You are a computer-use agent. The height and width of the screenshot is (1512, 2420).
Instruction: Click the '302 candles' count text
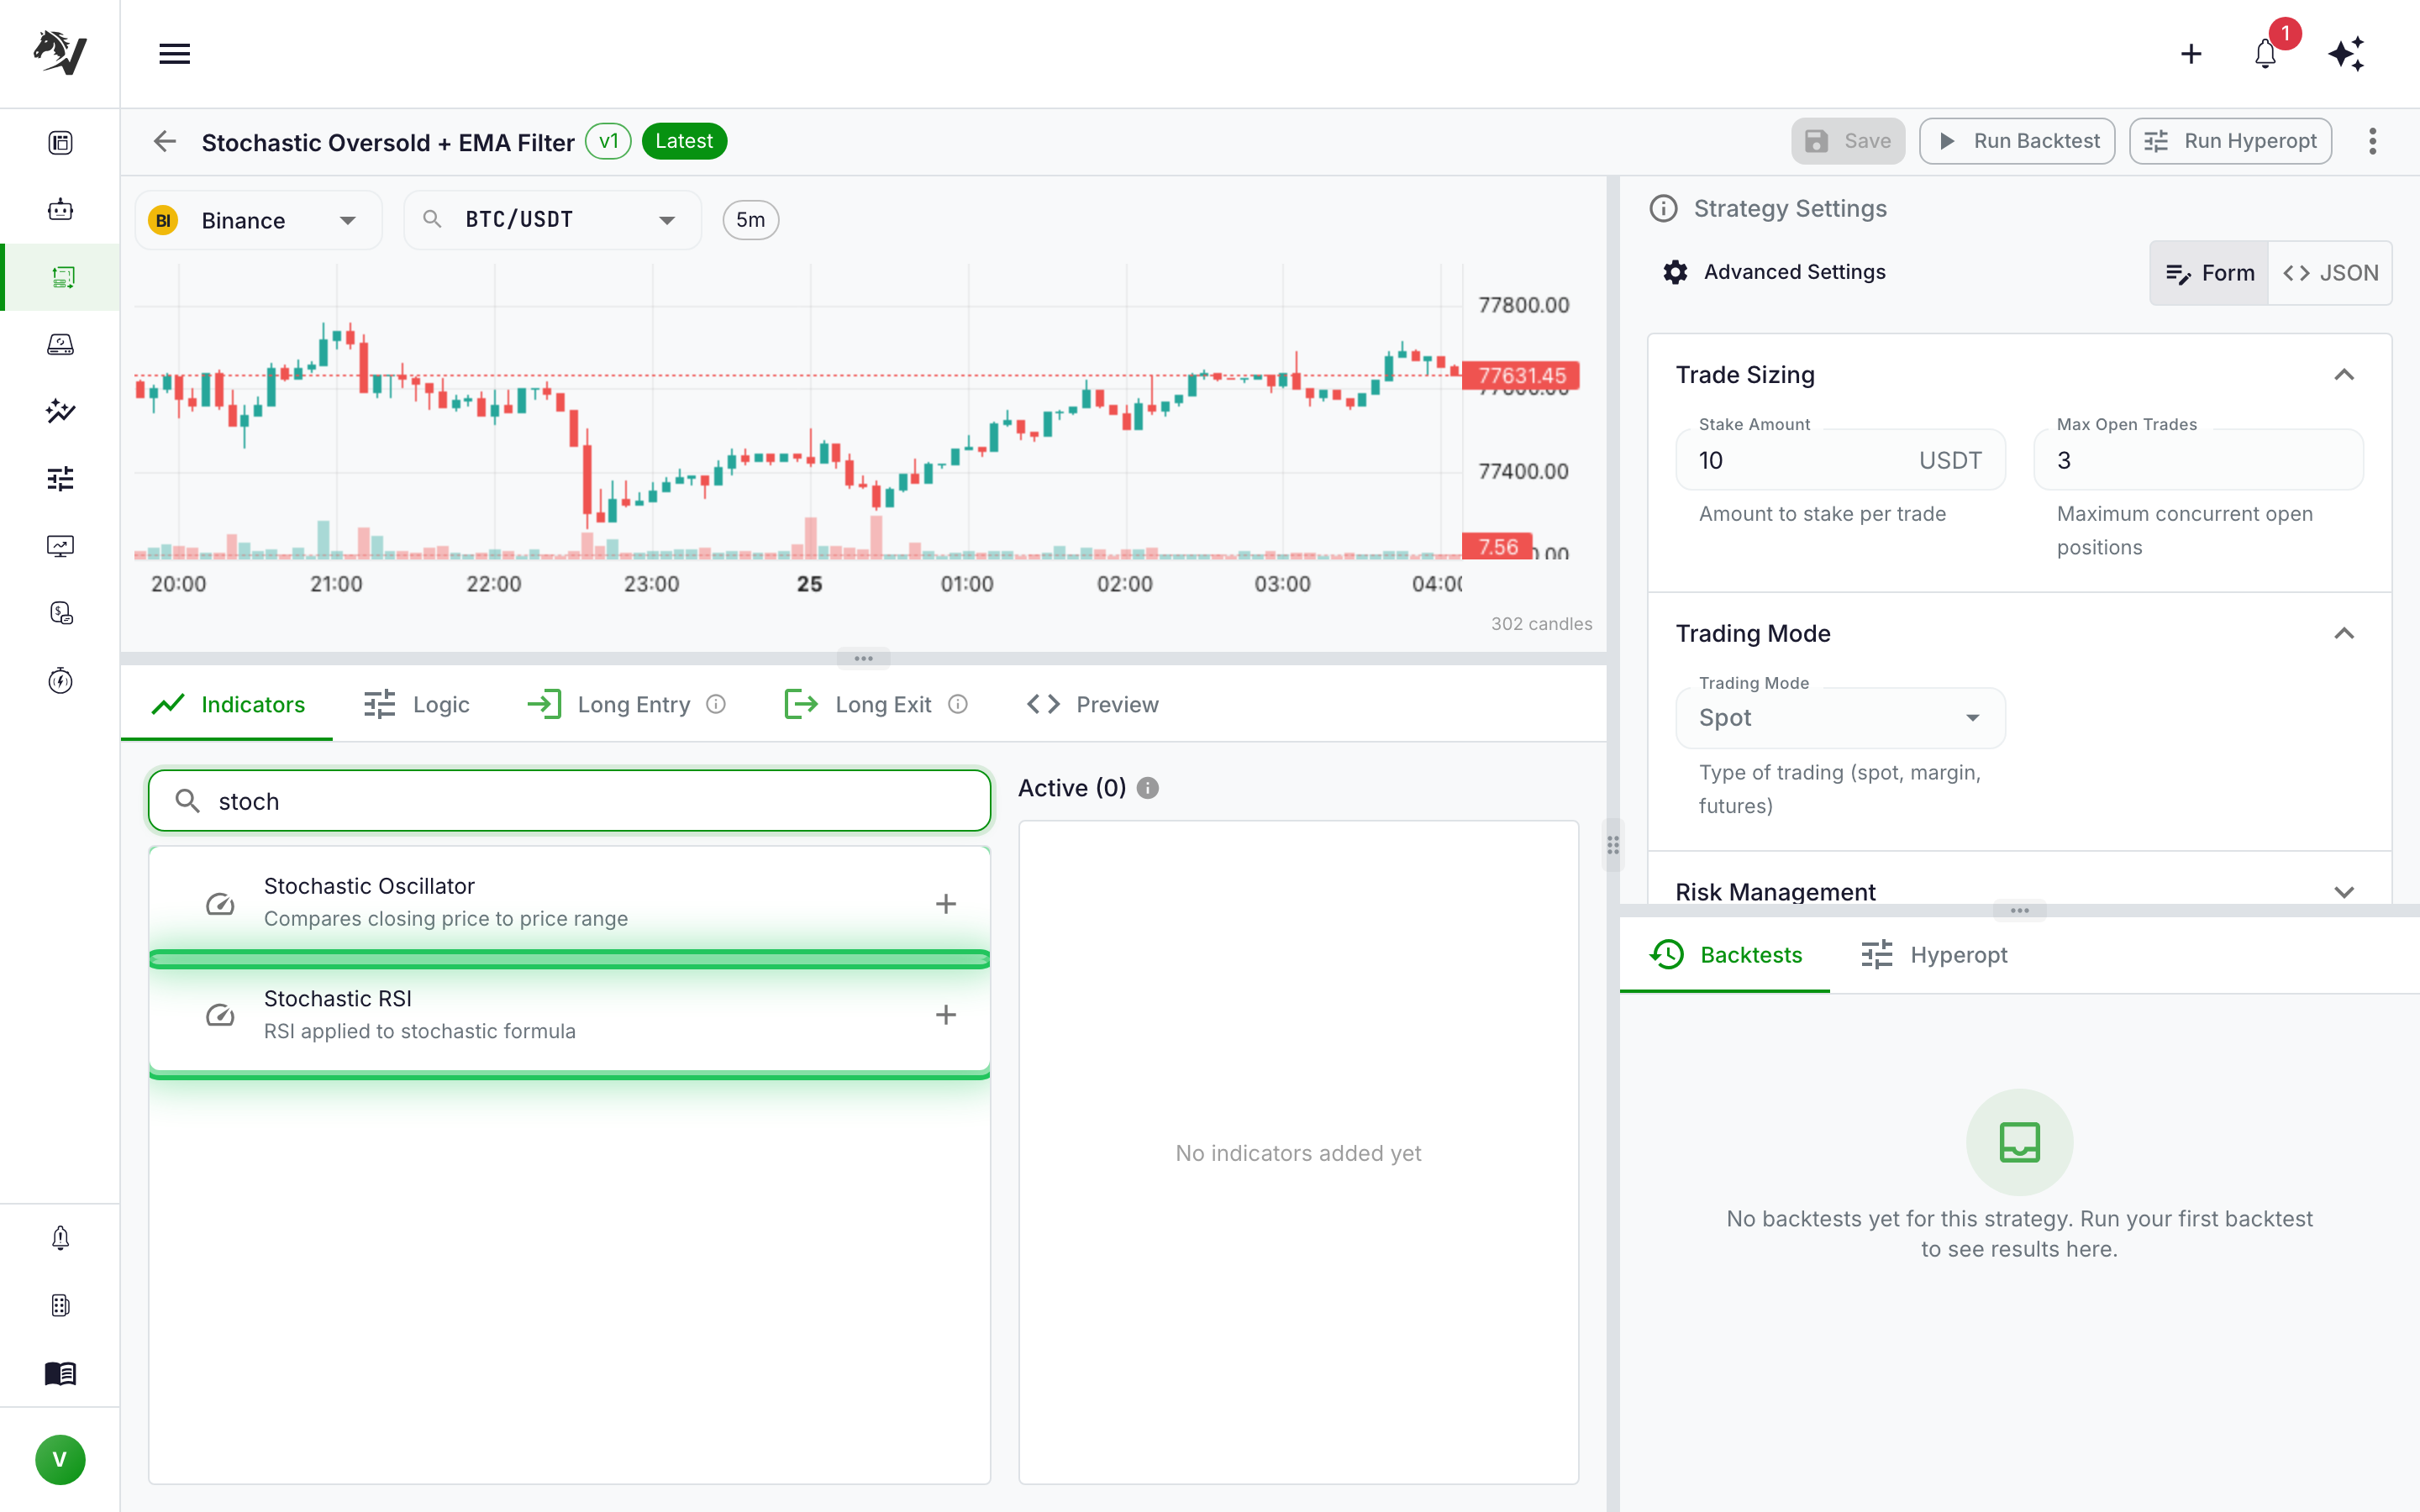click(x=1541, y=624)
